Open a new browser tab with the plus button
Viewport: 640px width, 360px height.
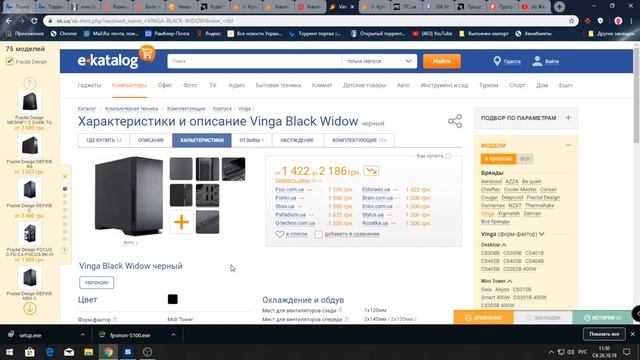click(559, 7)
